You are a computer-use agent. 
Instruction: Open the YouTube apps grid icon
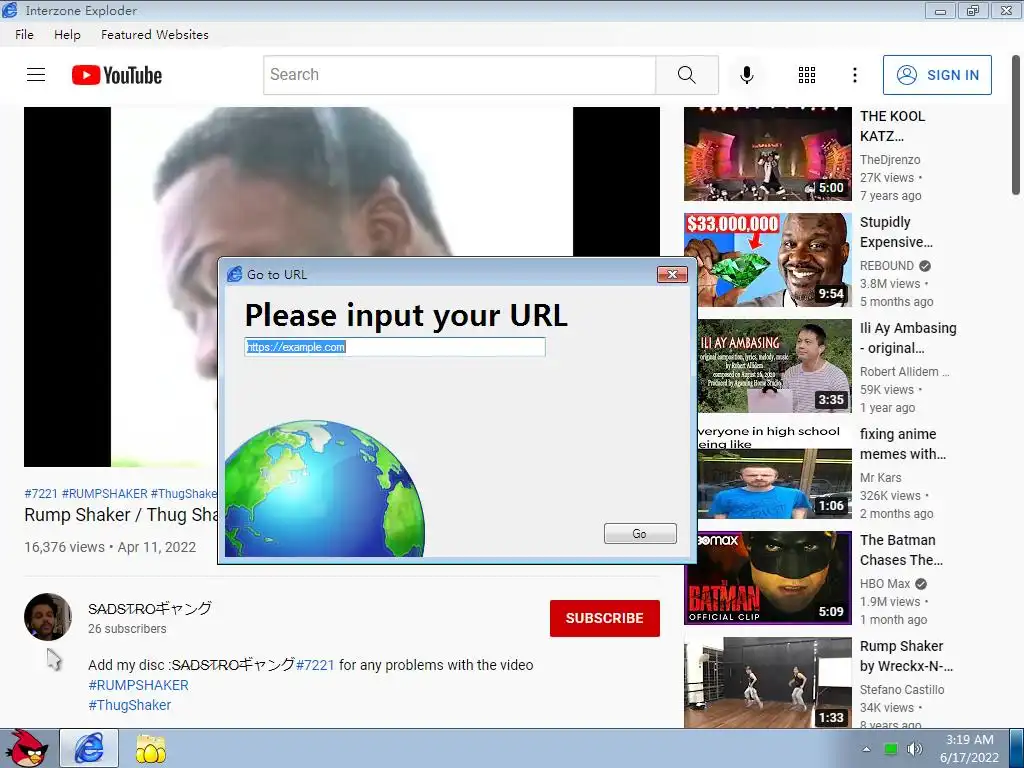807,75
